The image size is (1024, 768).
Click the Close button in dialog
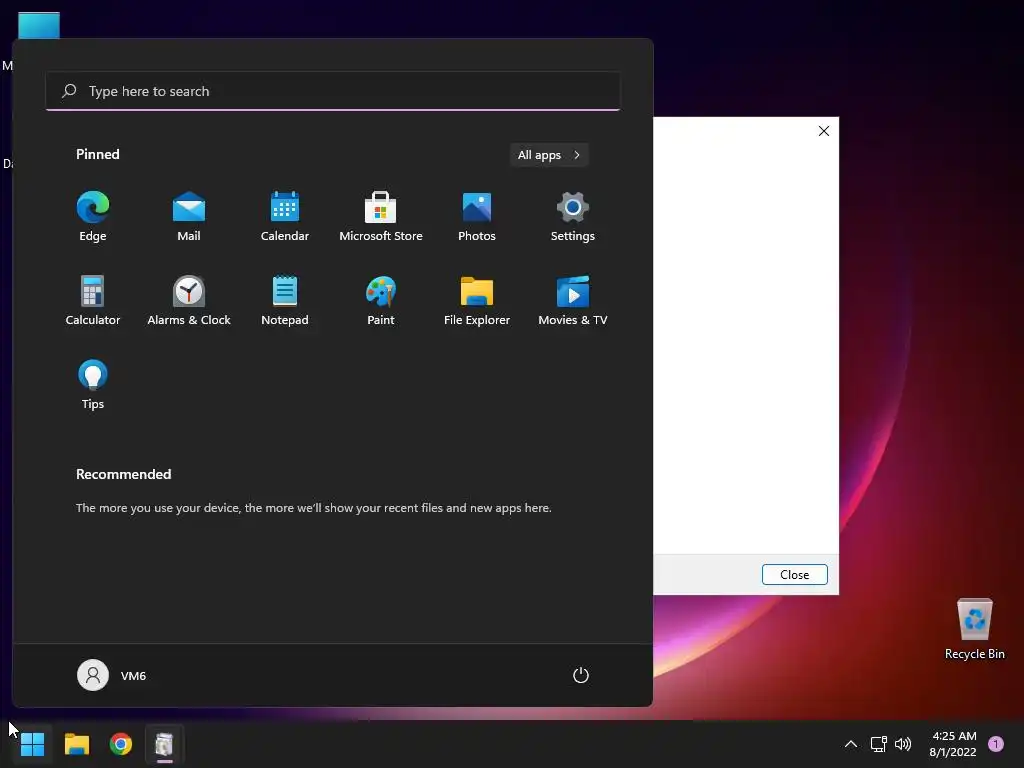pos(794,575)
